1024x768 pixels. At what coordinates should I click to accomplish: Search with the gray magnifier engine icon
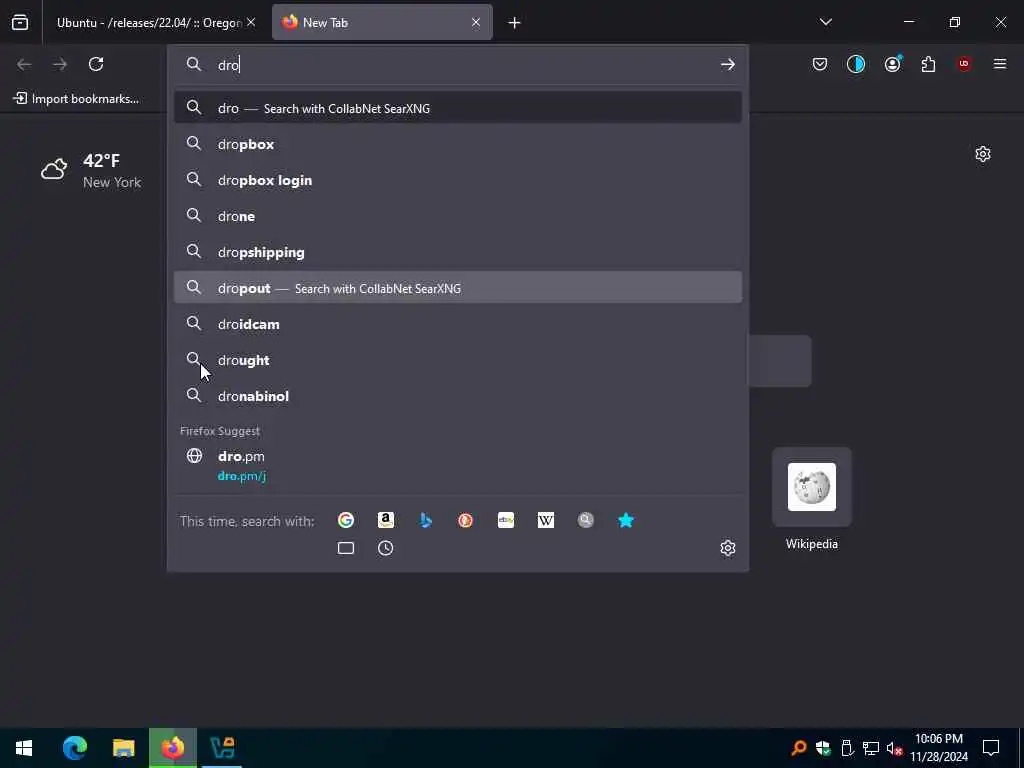pos(586,520)
